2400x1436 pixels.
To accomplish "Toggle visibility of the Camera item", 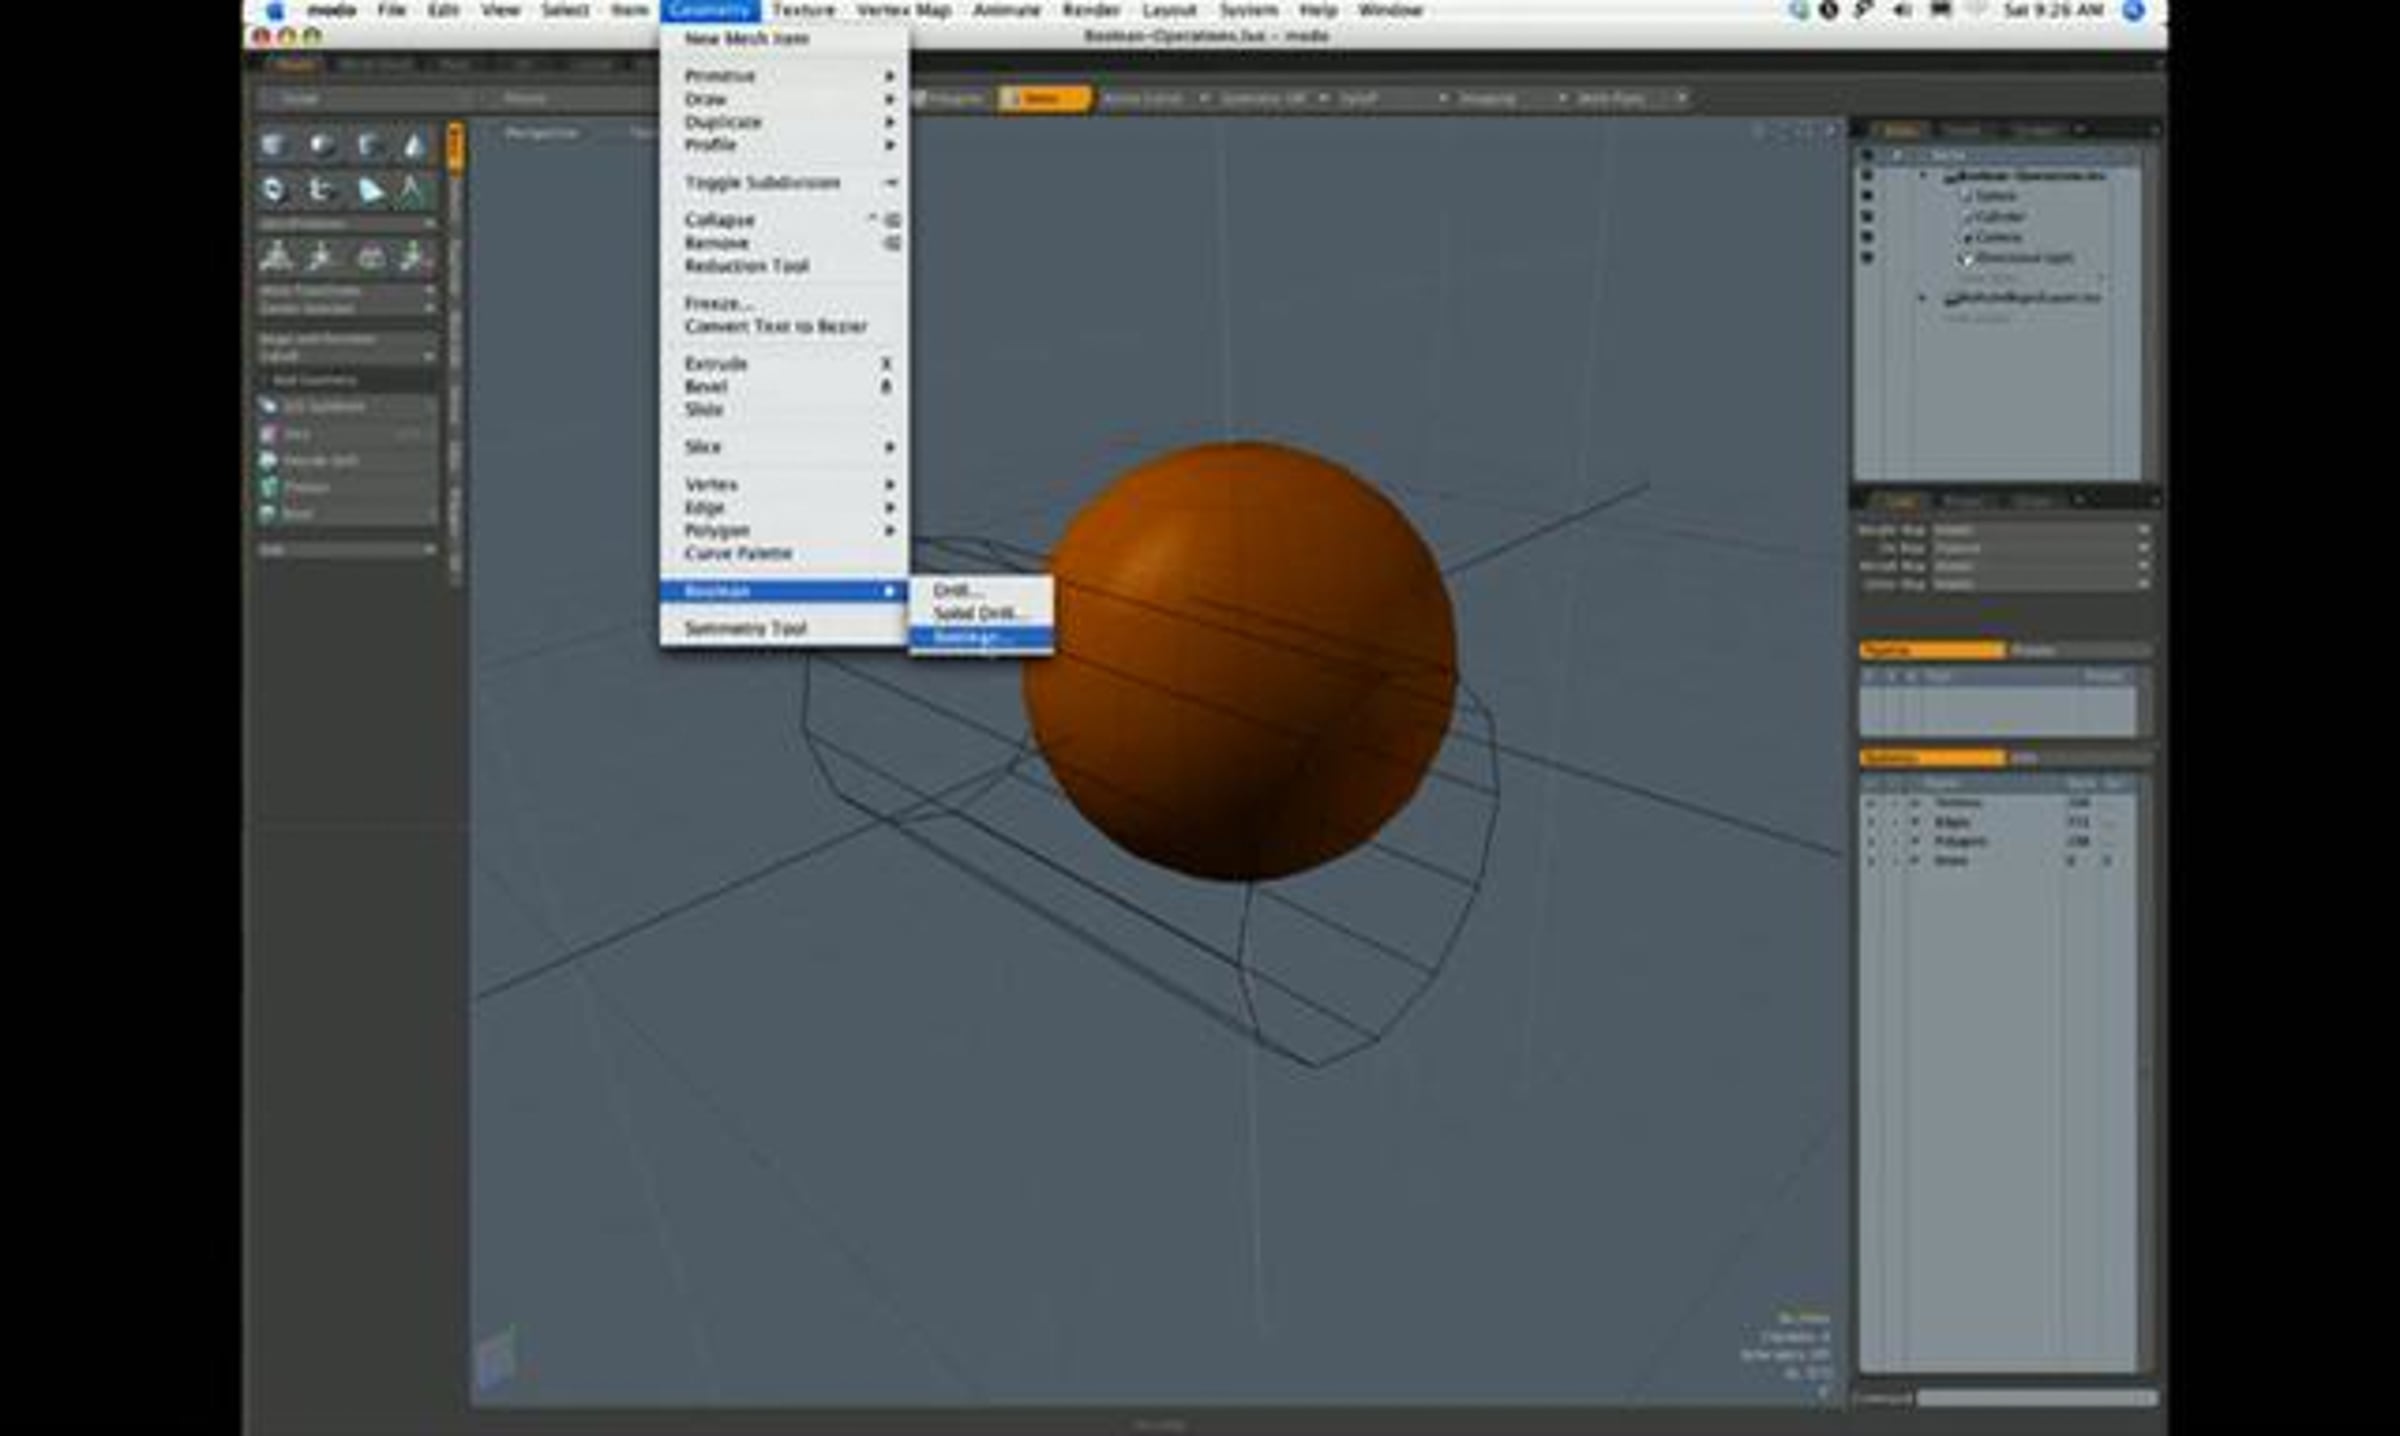I will (1867, 237).
